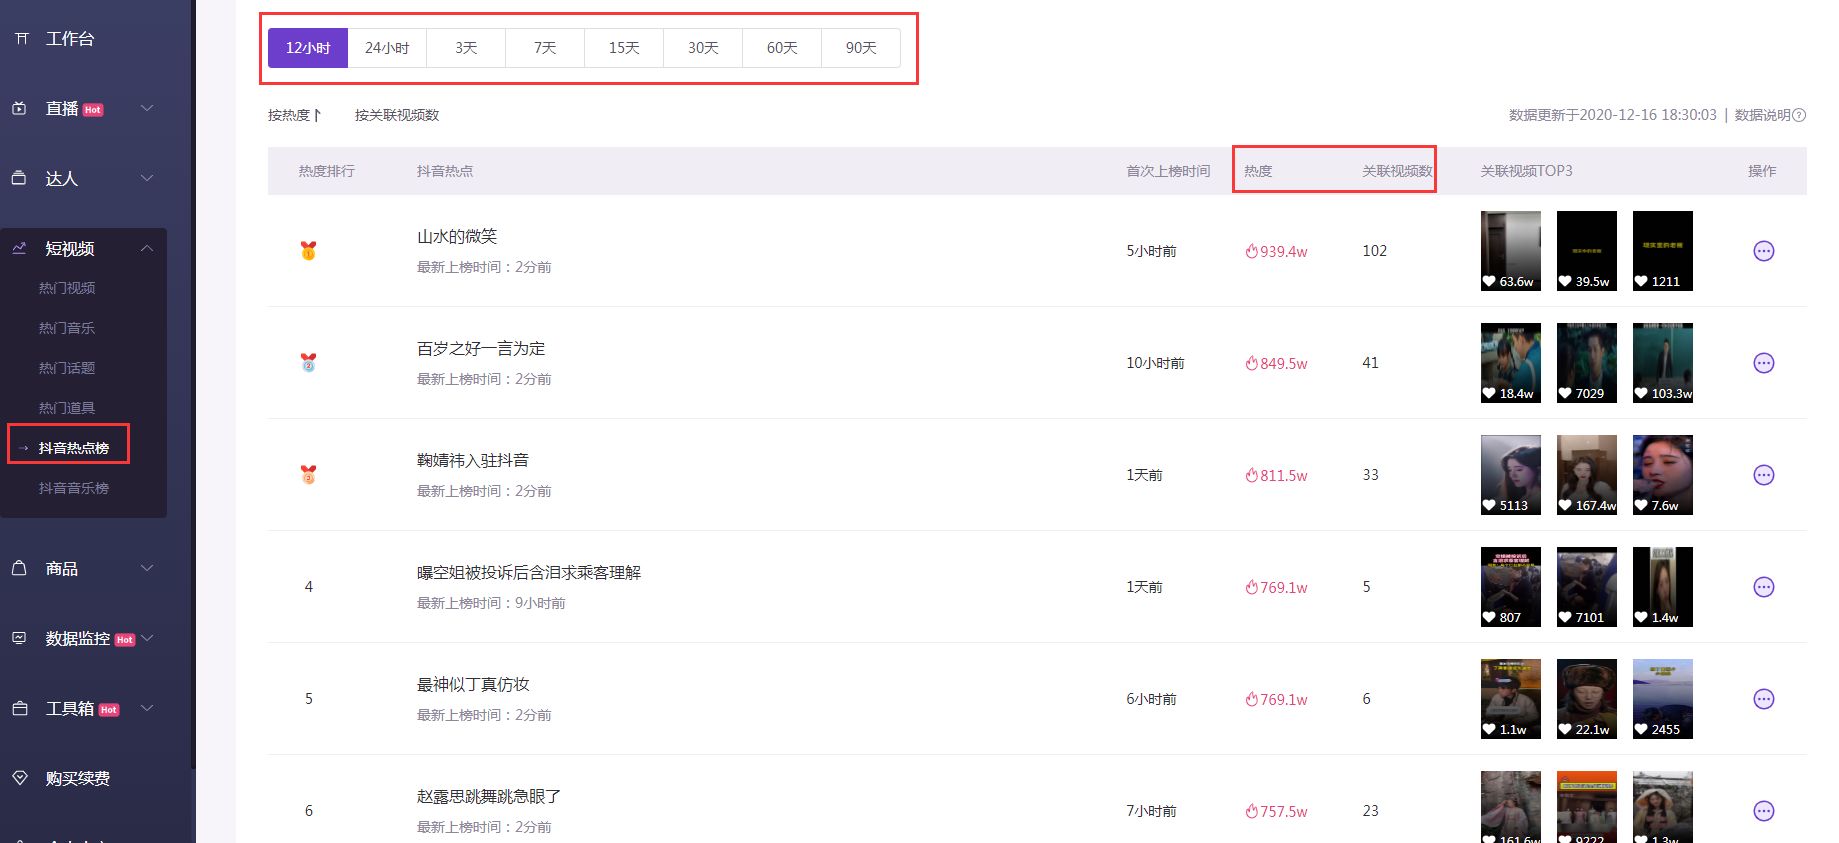Open the ellipsis menu for 鞠婧祎入驻抖音
This screenshot has height=843, width=1839.
click(1763, 475)
